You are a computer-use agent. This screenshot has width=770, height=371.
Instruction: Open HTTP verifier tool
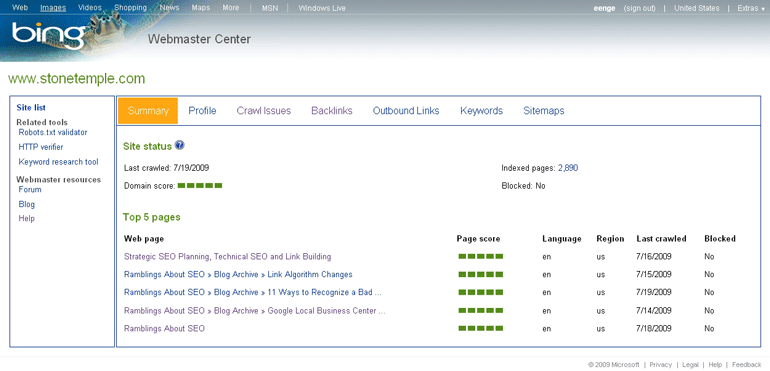(41, 147)
